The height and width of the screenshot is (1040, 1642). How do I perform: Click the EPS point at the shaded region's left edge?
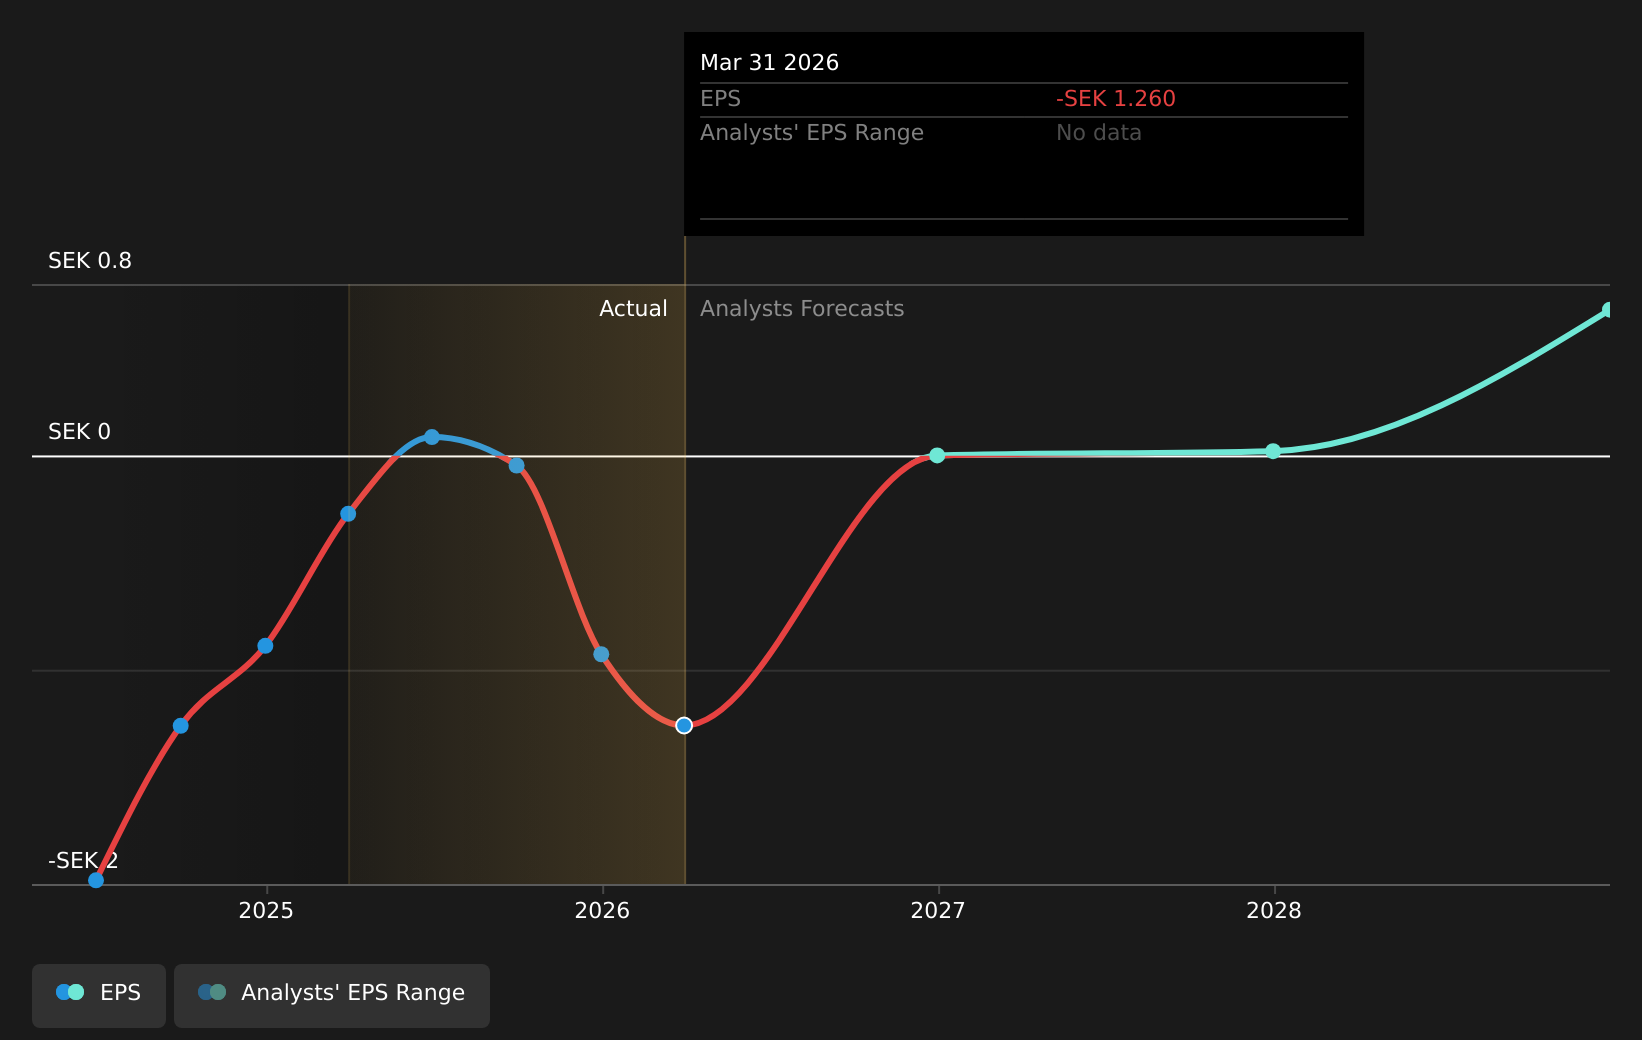click(348, 514)
